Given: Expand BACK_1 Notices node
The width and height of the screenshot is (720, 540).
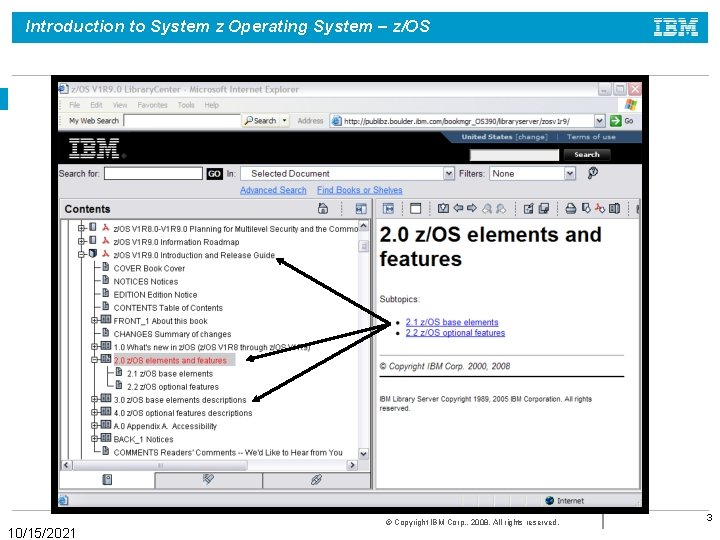Looking at the screenshot, I should 94,439.
